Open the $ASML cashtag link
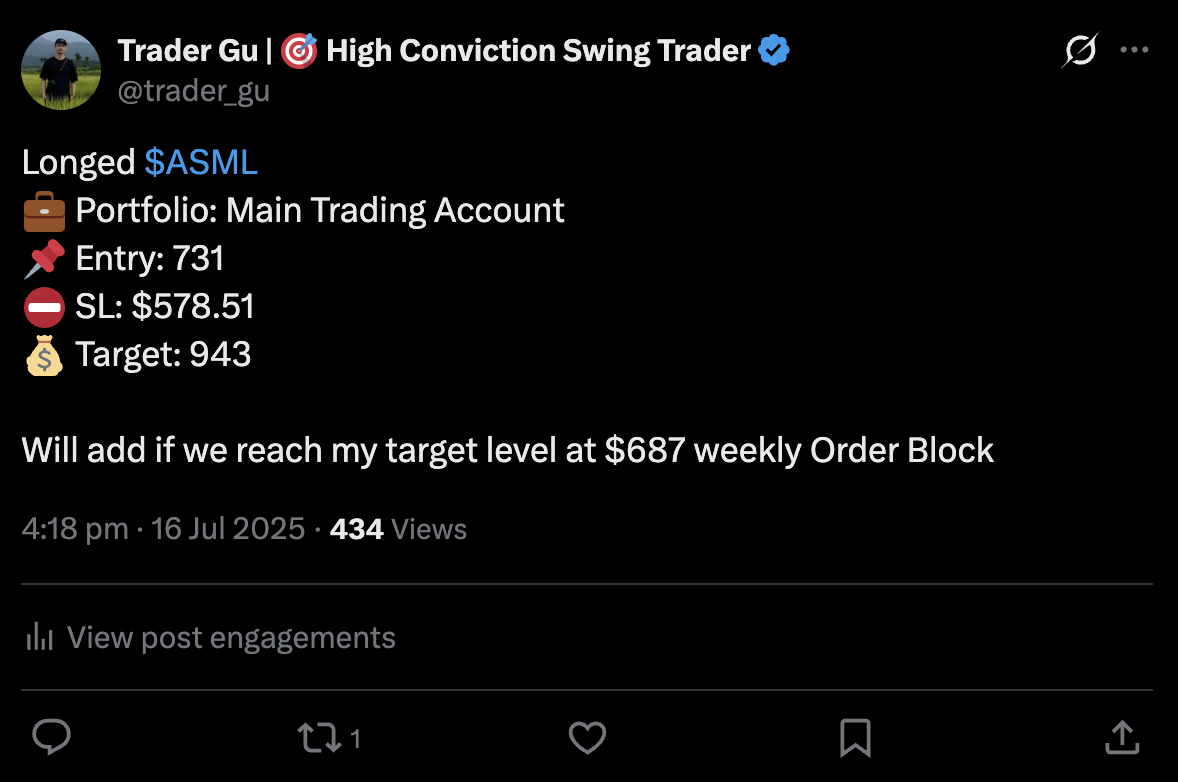Screen dimensions: 1178x782 click(200, 162)
